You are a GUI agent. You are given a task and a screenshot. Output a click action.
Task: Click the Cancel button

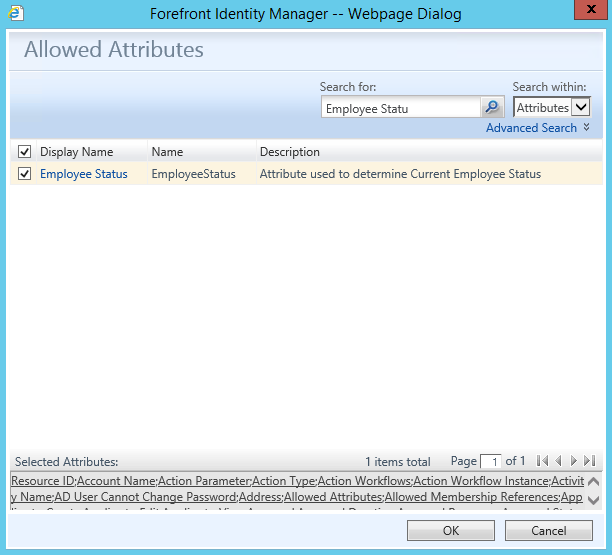tap(548, 530)
